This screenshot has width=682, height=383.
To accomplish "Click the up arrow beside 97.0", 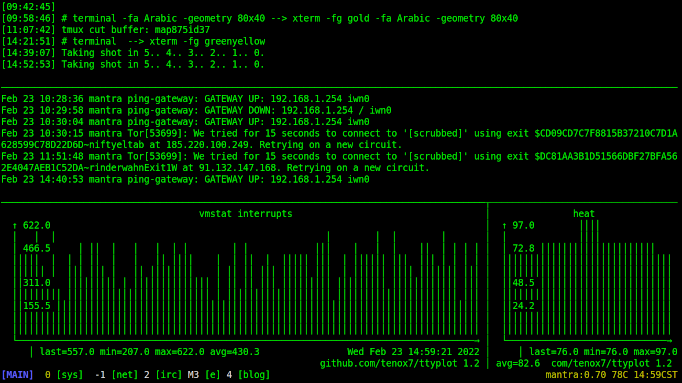I will click(x=504, y=226).
